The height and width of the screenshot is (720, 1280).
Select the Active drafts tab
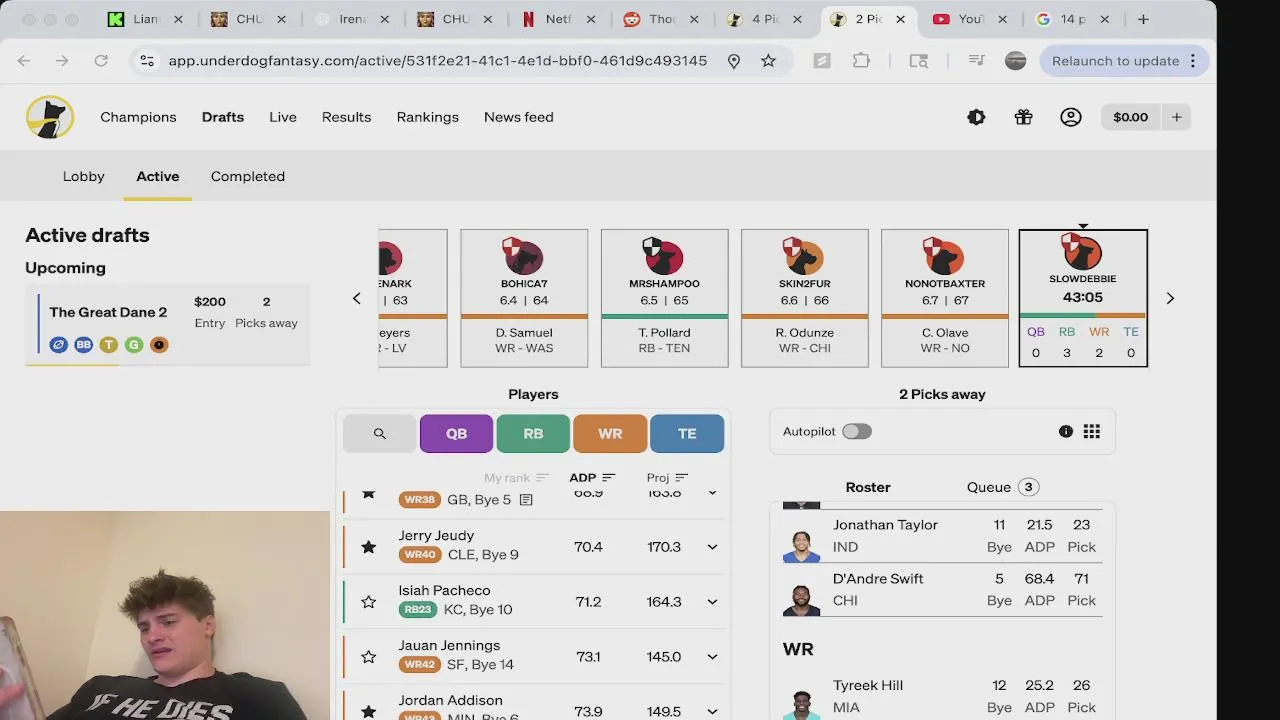(x=158, y=176)
